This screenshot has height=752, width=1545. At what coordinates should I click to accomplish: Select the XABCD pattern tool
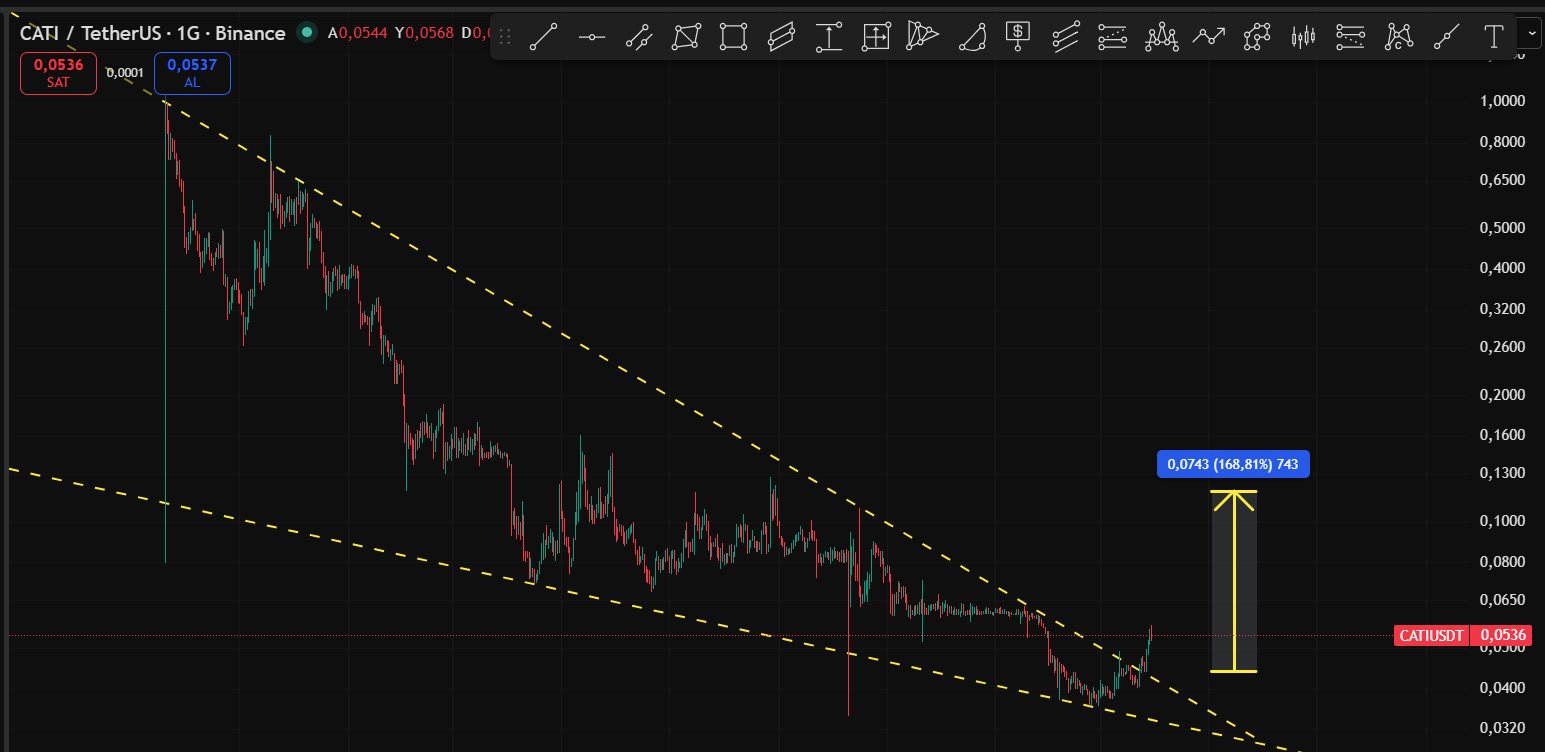[x=1256, y=37]
